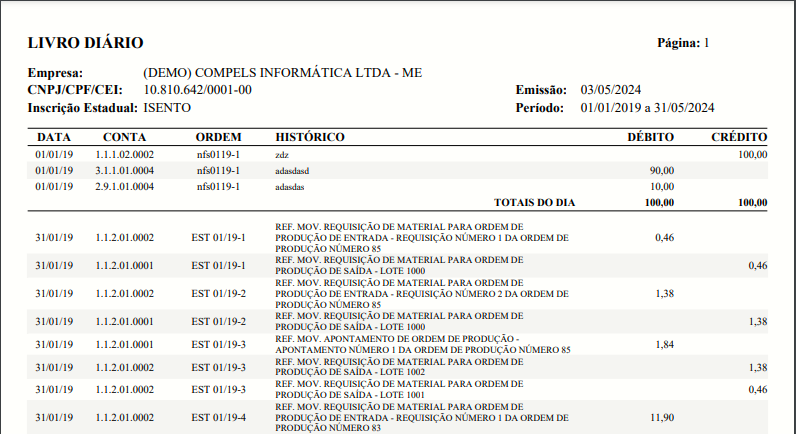The image size is (796, 434).
Task: Click the 'DATA' column header
Action: pos(54,137)
